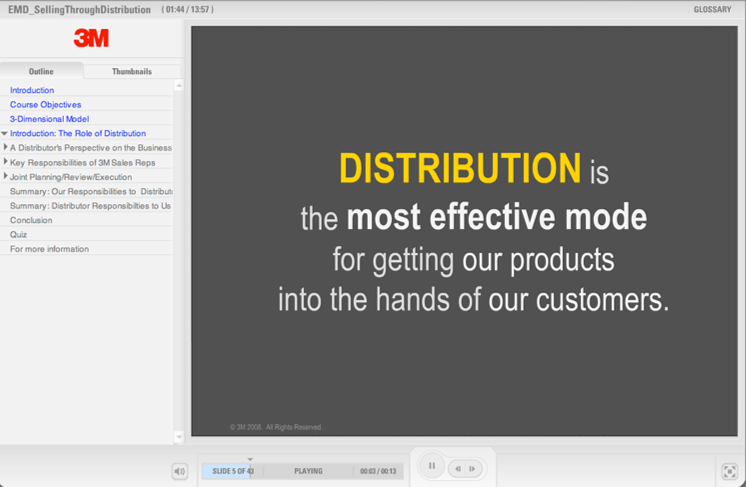Toggle full screen view icon

click(x=730, y=471)
